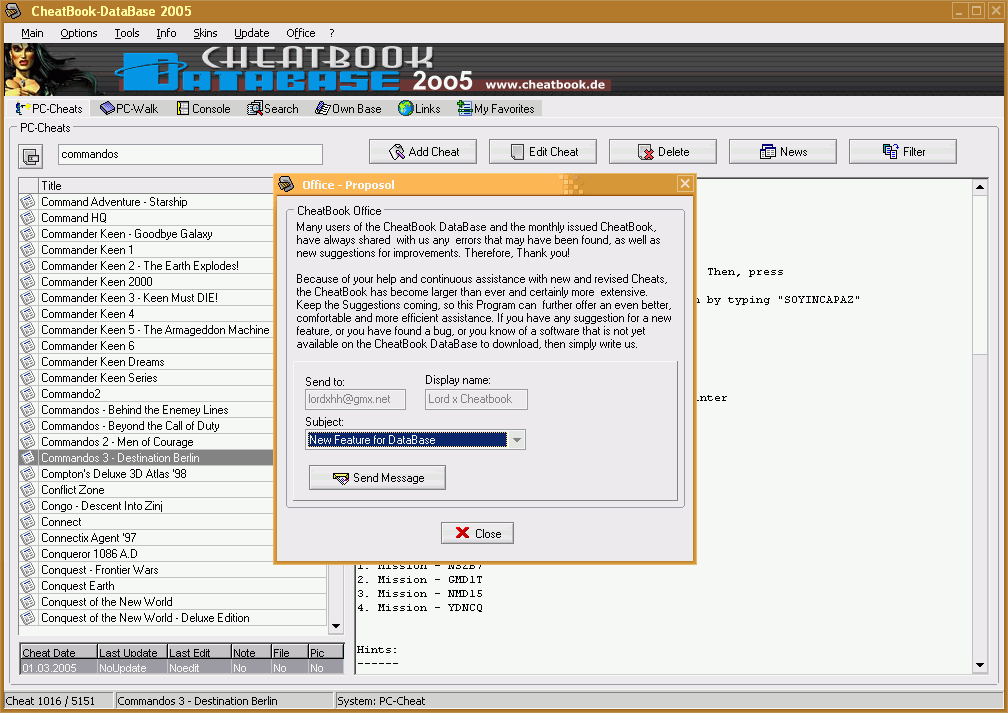Viewport: 1008px width, 713px height.
Task: Click the list view icon beside search box
Action: 31,156
